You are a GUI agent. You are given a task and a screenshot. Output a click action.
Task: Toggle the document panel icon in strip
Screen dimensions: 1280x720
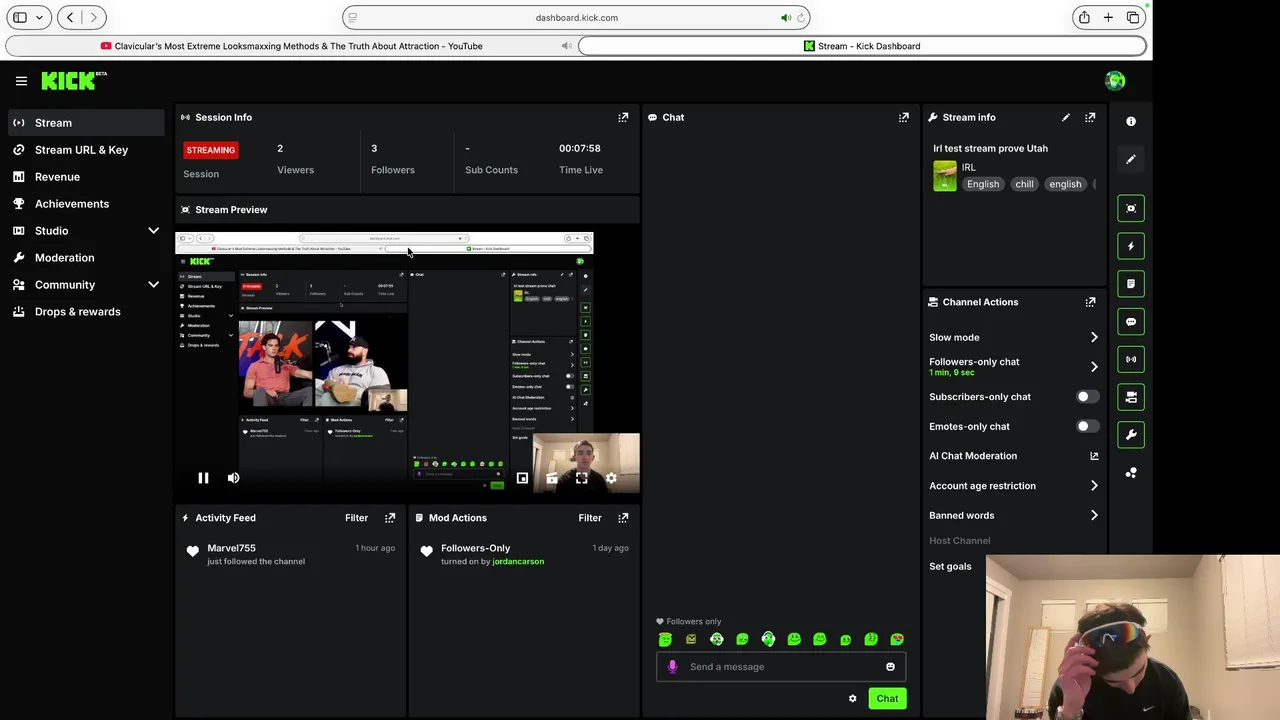(1131, 284)
